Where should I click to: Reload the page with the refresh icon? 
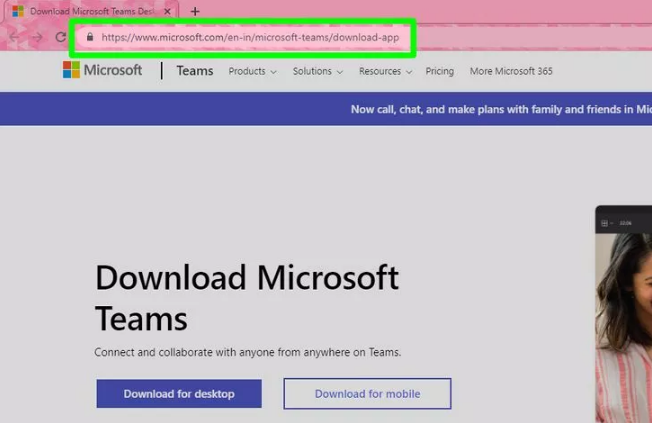(x=61, y=37)
